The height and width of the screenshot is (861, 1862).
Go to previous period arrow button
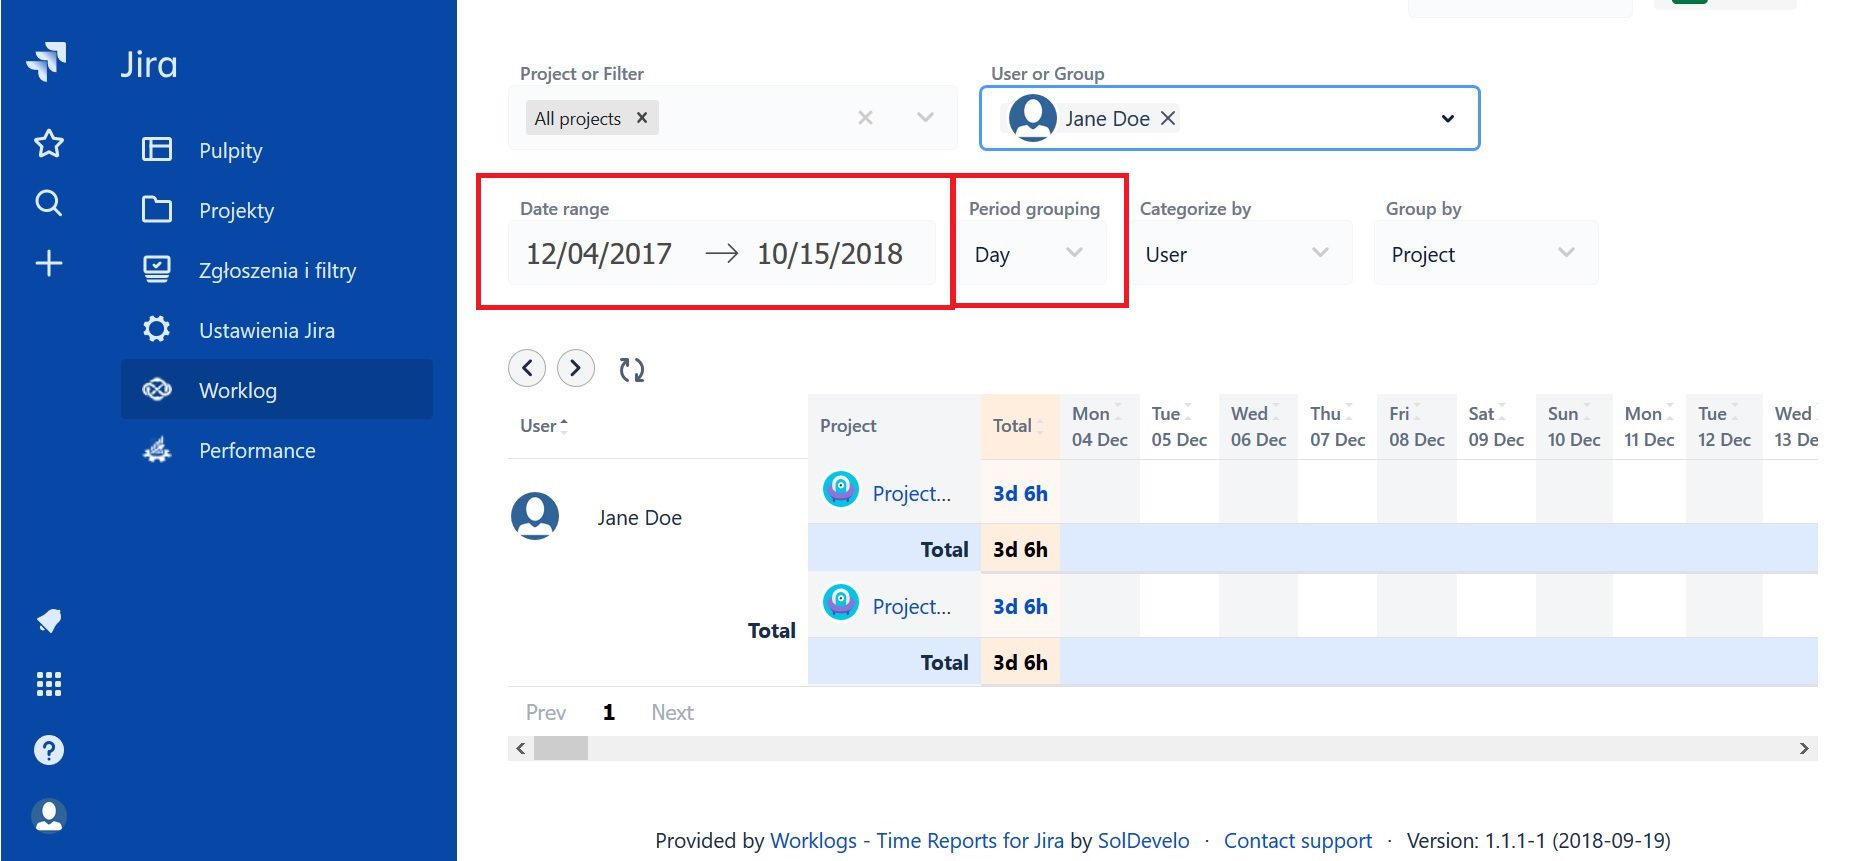(527, 368)
